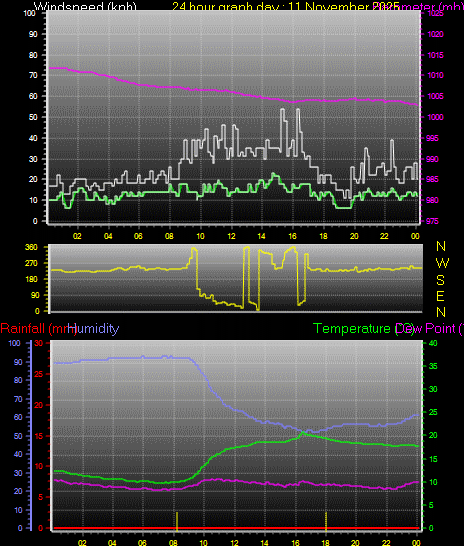This screenshot has height=546, width=464.
Task: Click barometer axis value 985
Action: [433, 179]
